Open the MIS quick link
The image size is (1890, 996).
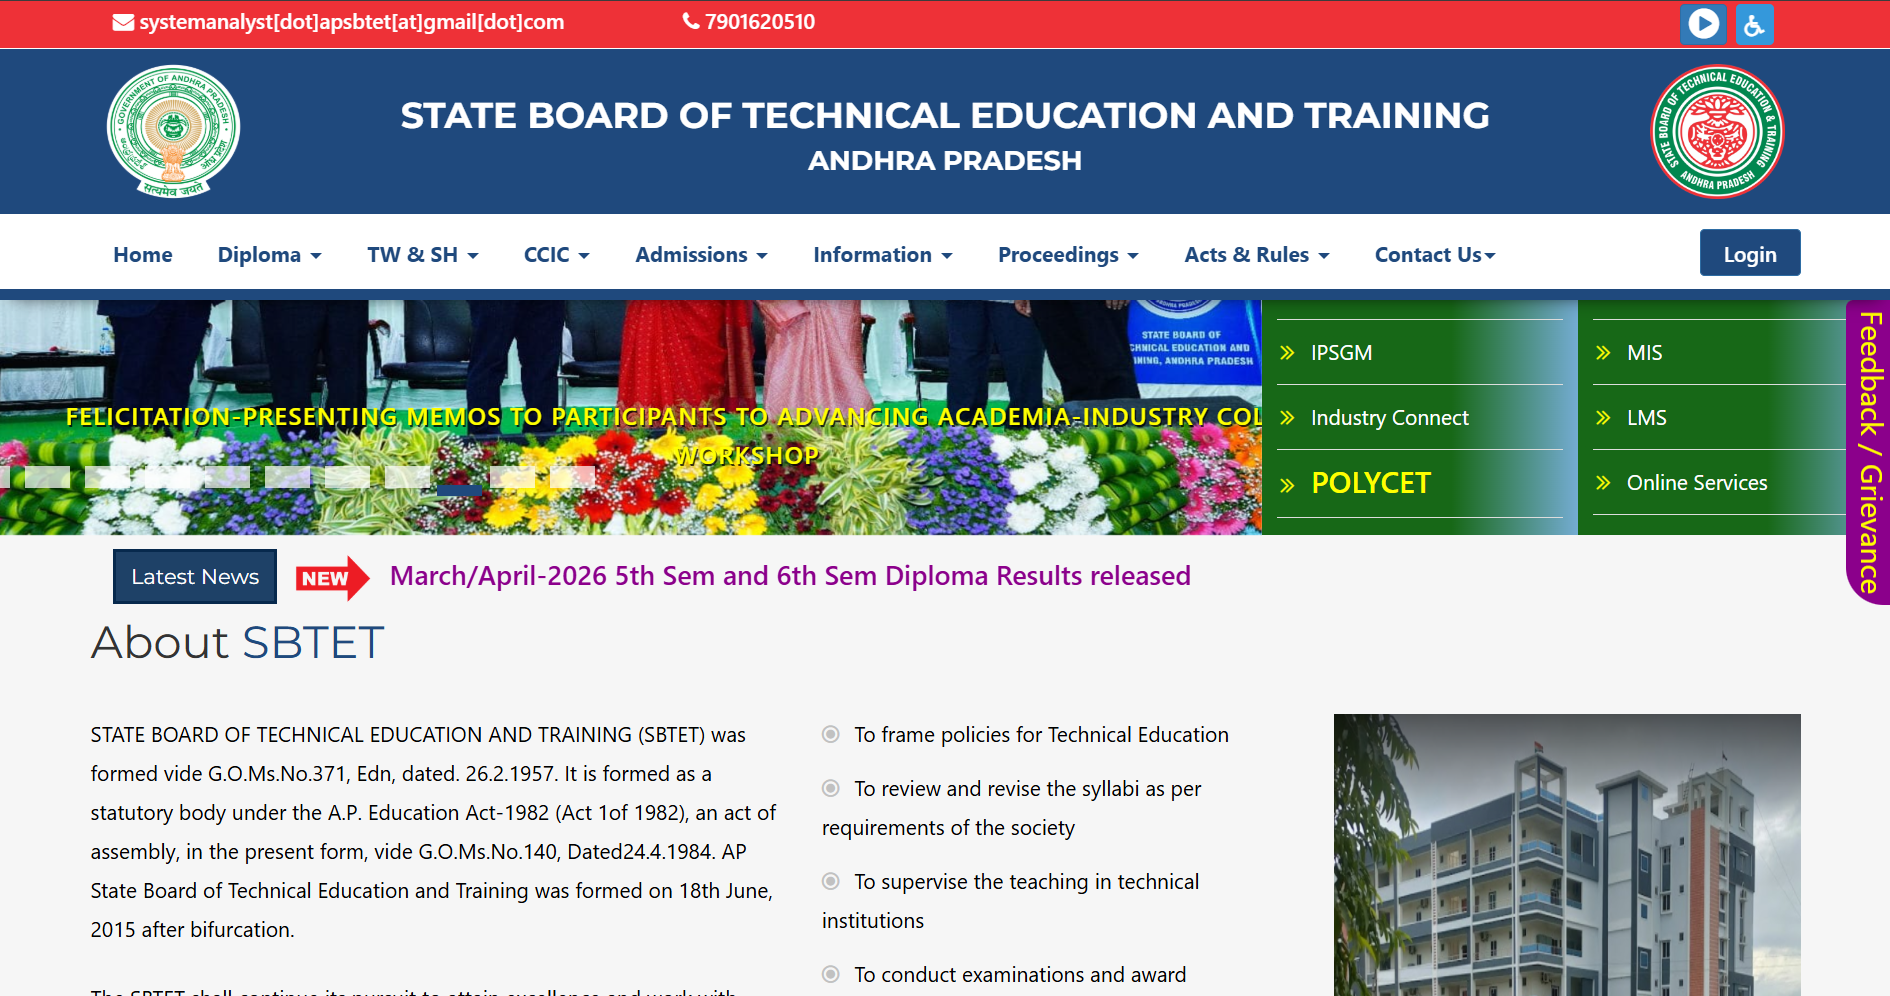[1644, 353]
